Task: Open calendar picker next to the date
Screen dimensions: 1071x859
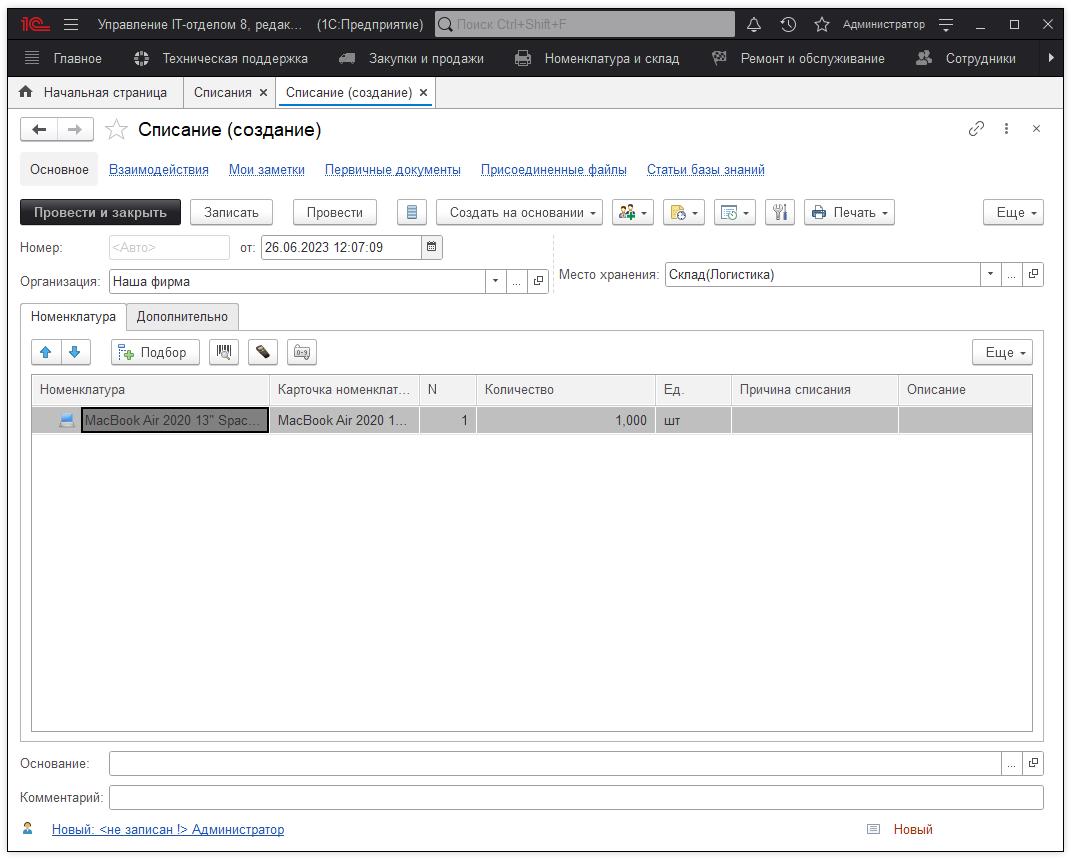Action: [431, 247]
